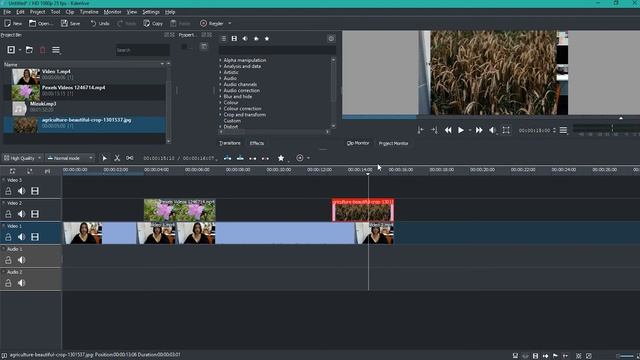Image resolution: width=640 pixels, height=360 pixels.
Task: Open the Render button dropdown arrow
Action: pos(229,23)
